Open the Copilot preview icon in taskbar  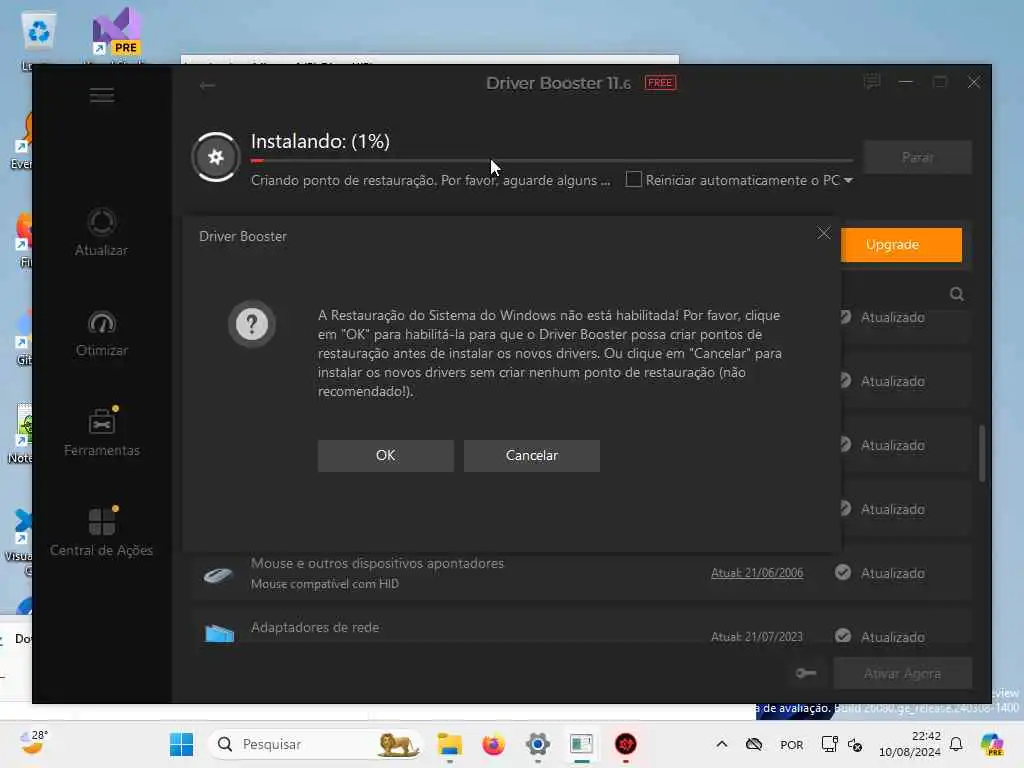pyautogui.click(x=992, y=744)
